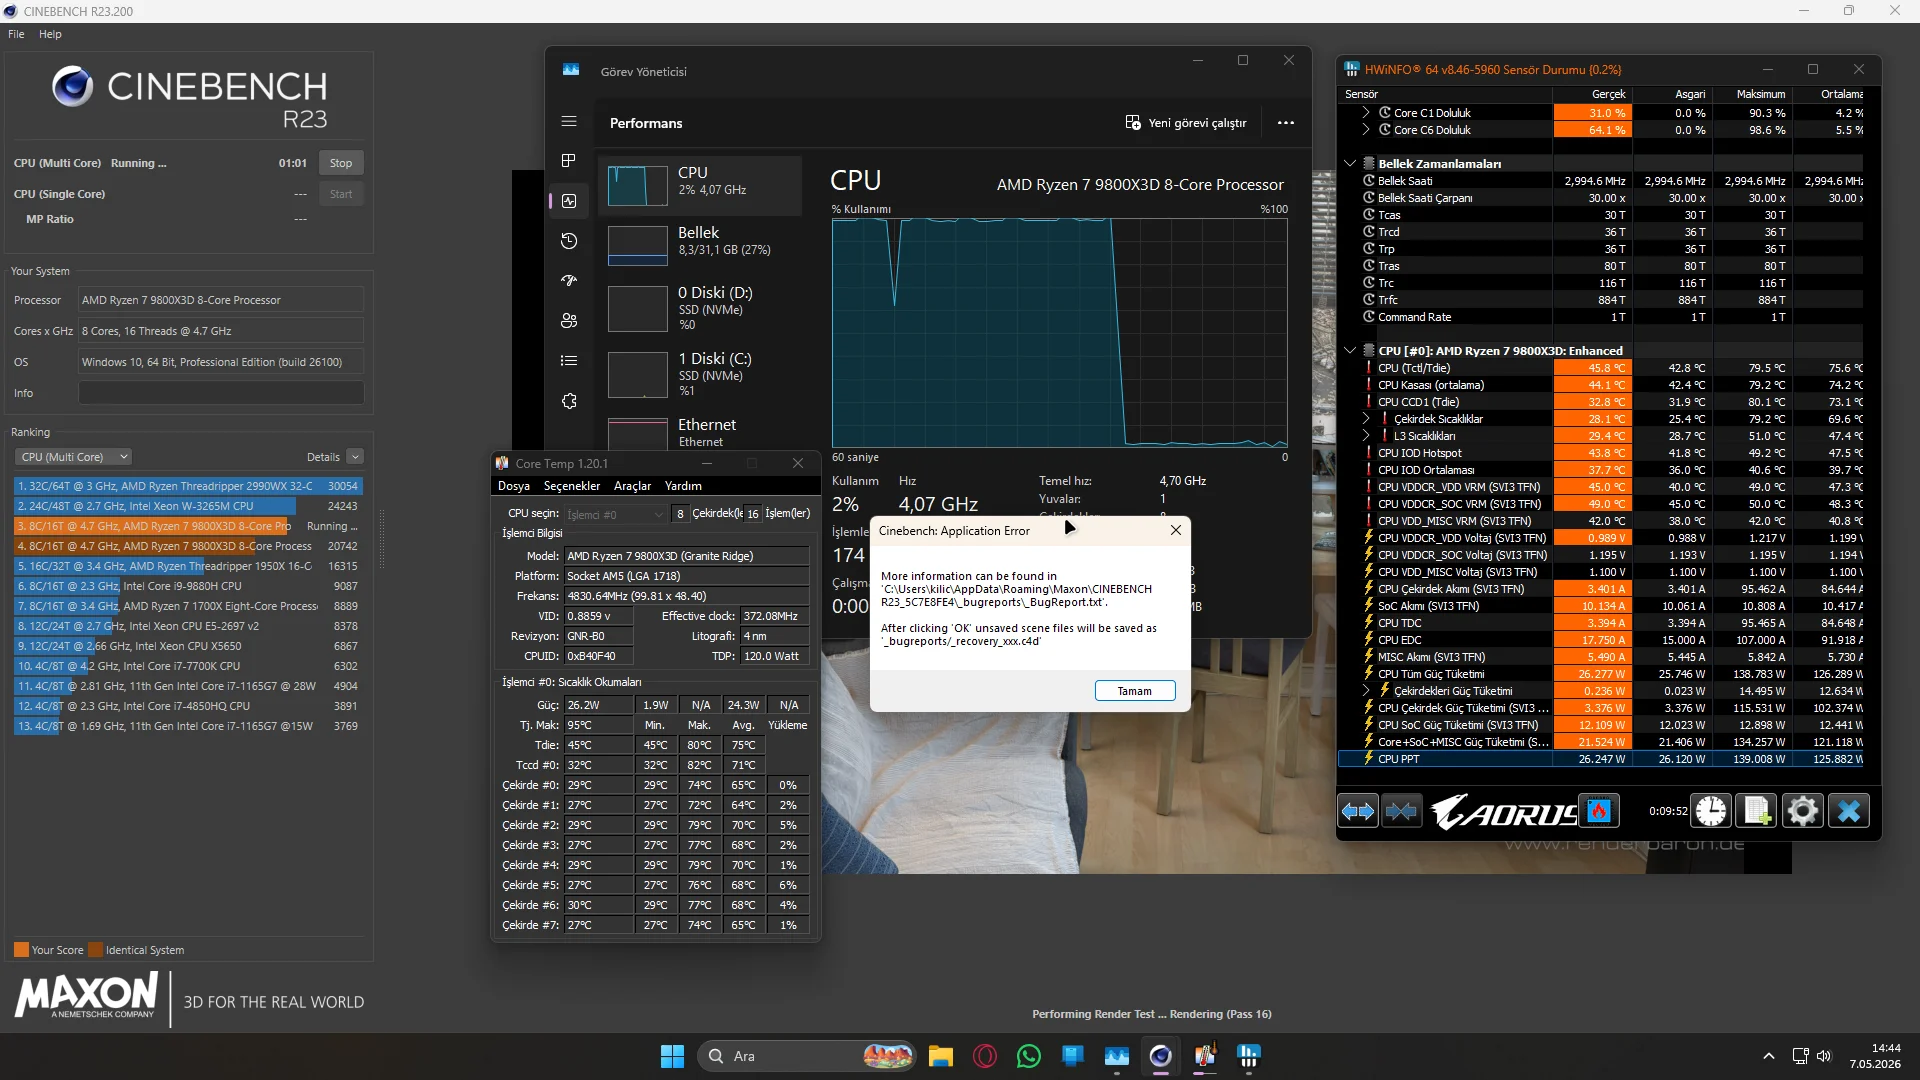Open volume control in system tray
The width and height of the screenshot is (1920, 1080).
pos(1824,1056)
